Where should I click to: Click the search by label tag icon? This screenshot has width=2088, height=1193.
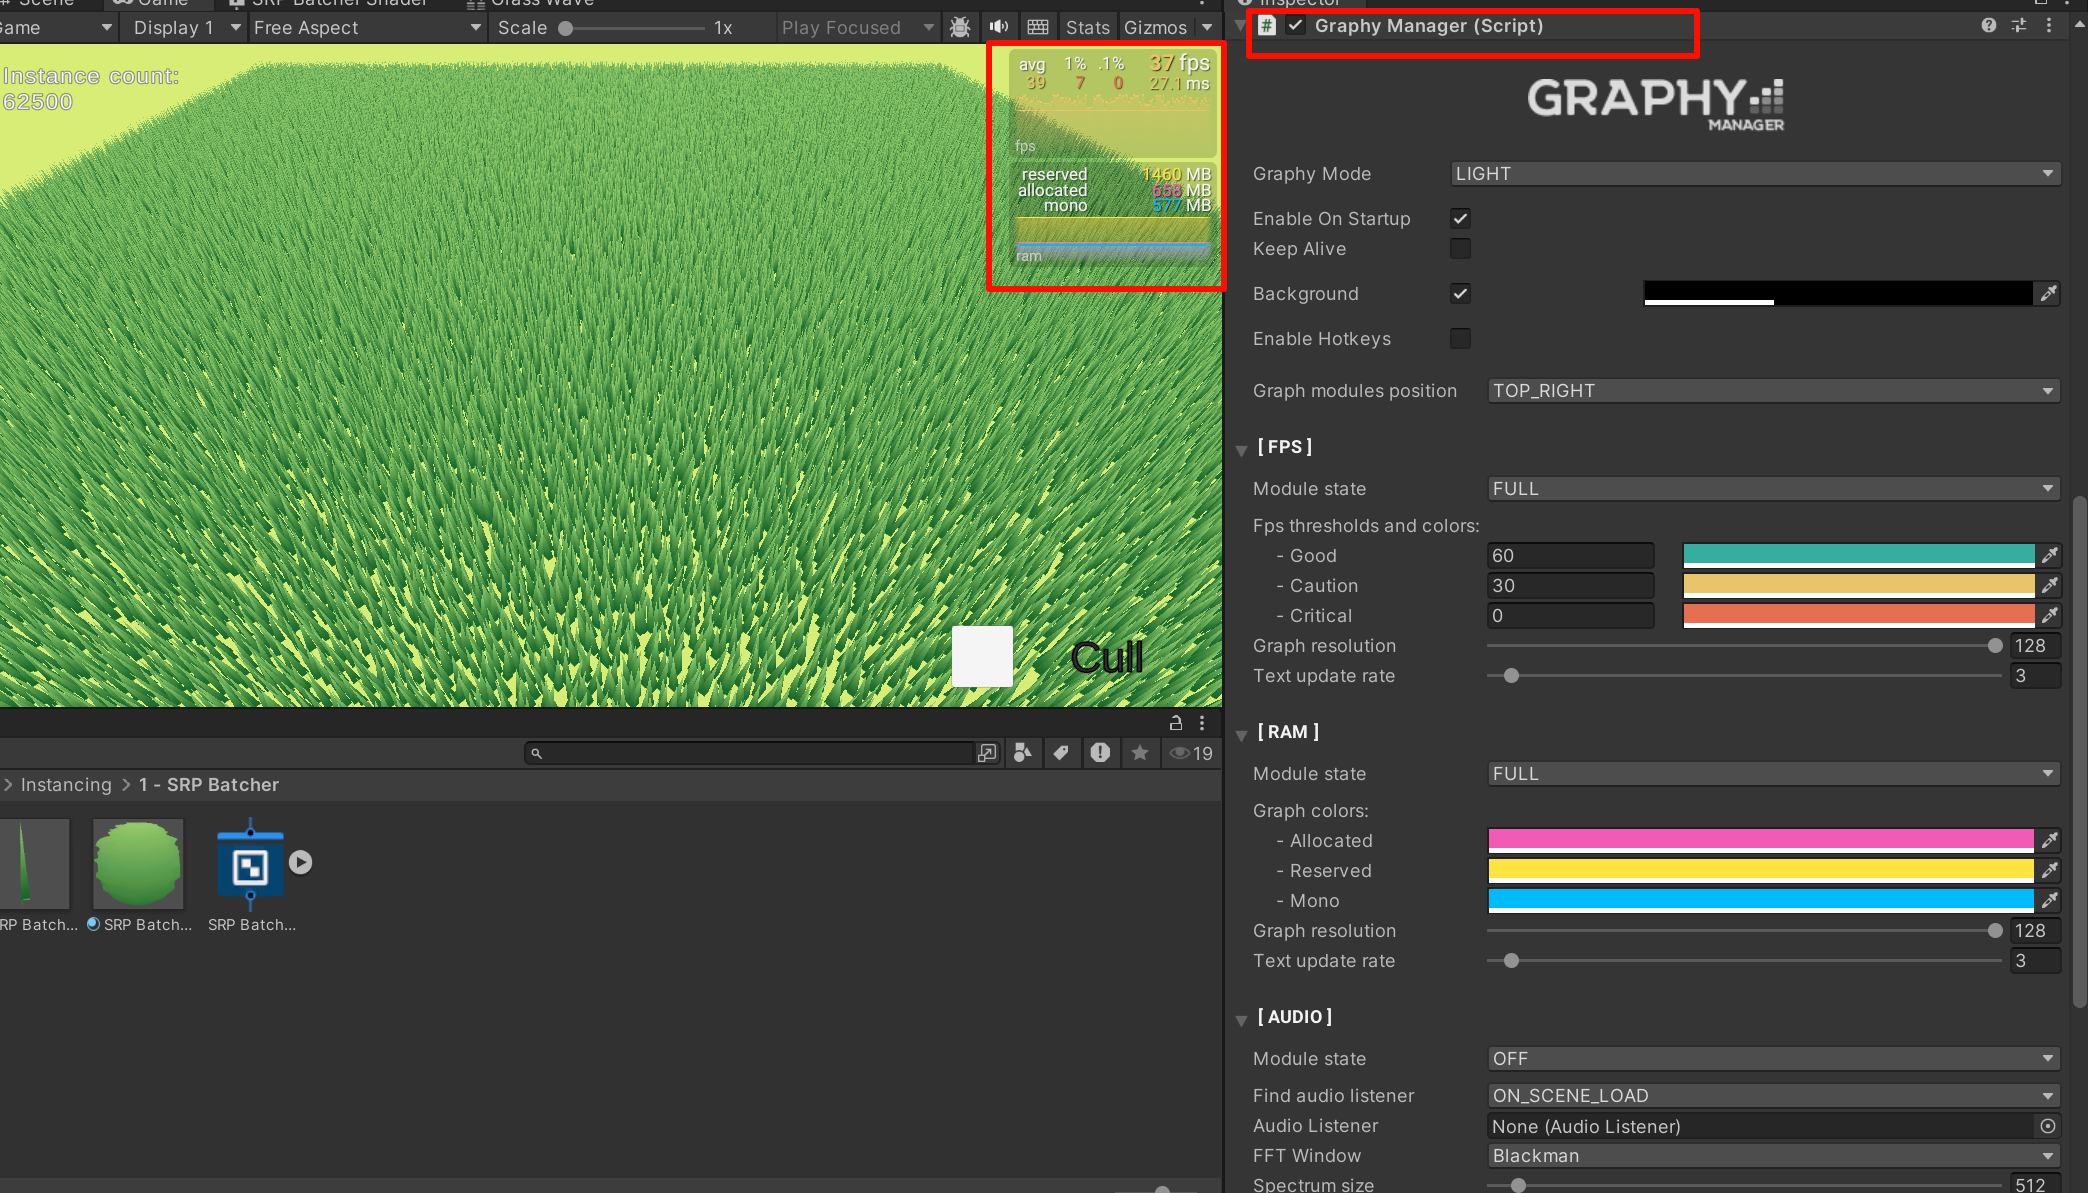pos(1061,753)
